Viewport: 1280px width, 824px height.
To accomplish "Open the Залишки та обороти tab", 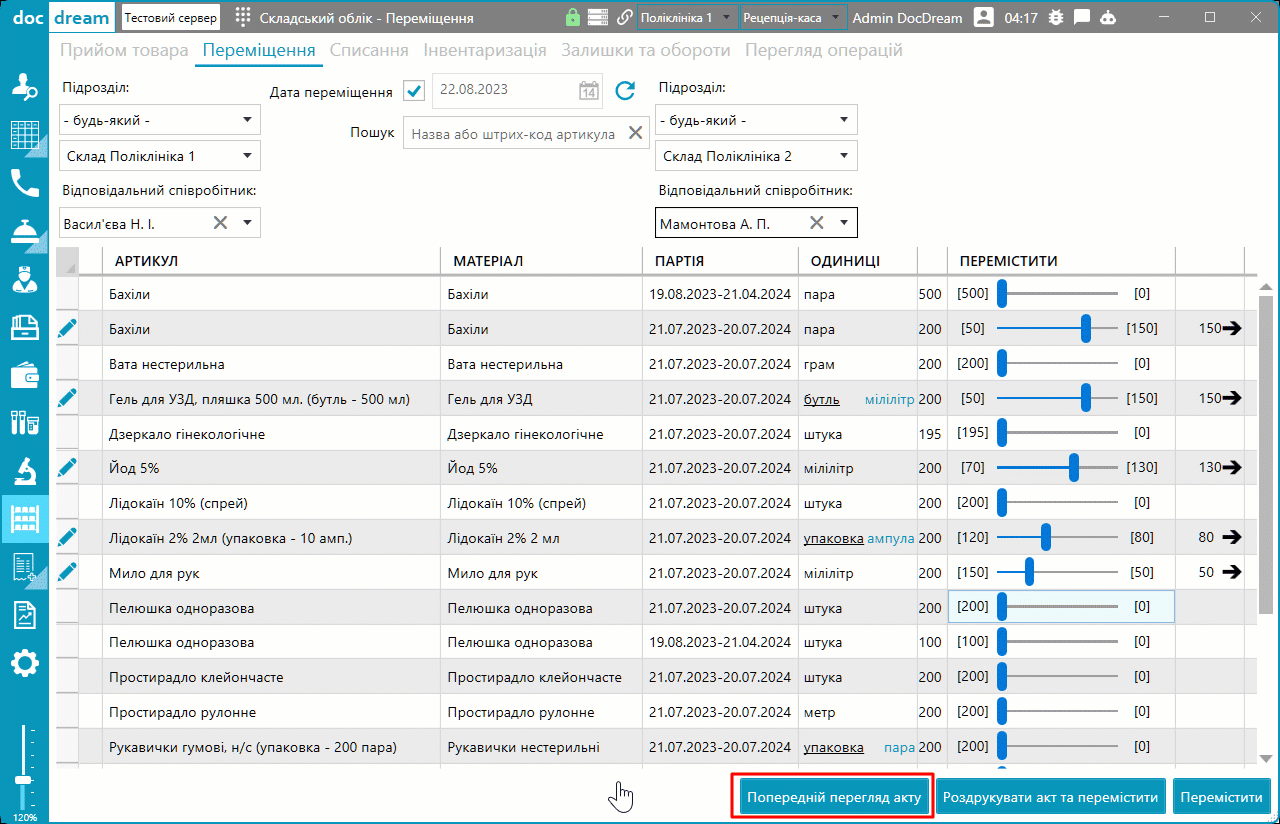I will (x=645, y=50).
